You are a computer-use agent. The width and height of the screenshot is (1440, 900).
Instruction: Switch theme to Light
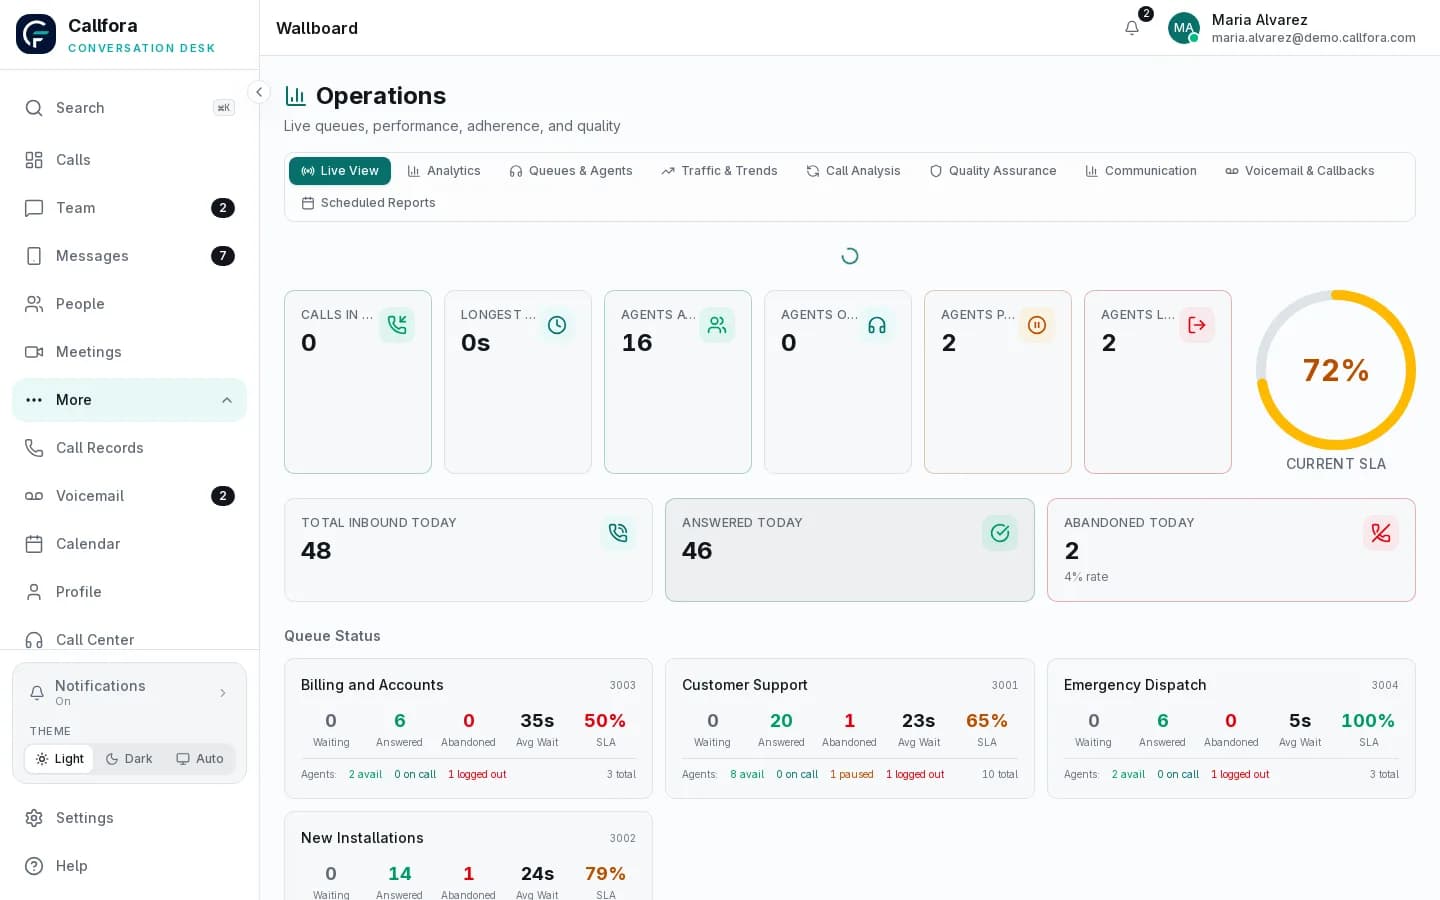(x=59, y=759)
